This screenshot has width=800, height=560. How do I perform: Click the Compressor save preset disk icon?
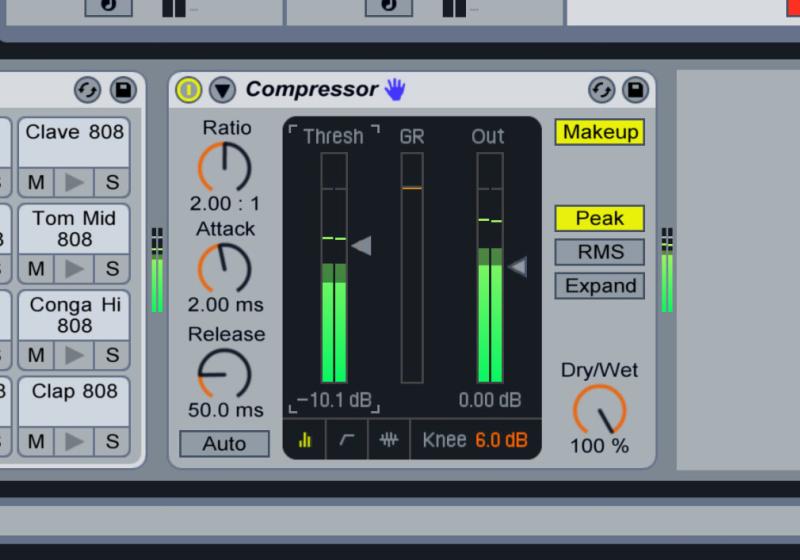pos(634,90)
